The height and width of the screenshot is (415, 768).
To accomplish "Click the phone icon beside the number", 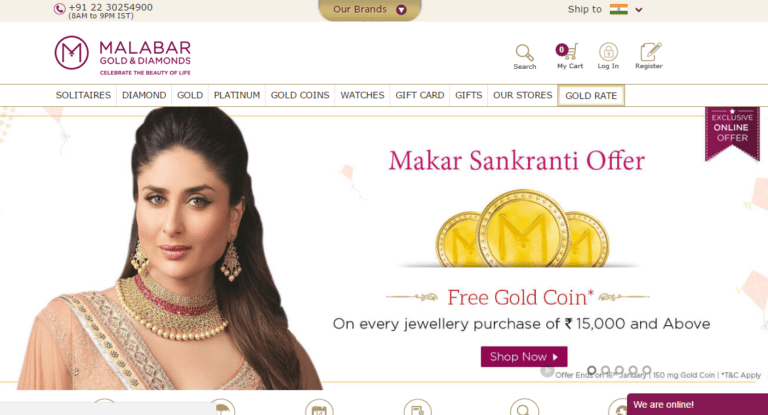I will pyautogui.click(x=59, y=9).
